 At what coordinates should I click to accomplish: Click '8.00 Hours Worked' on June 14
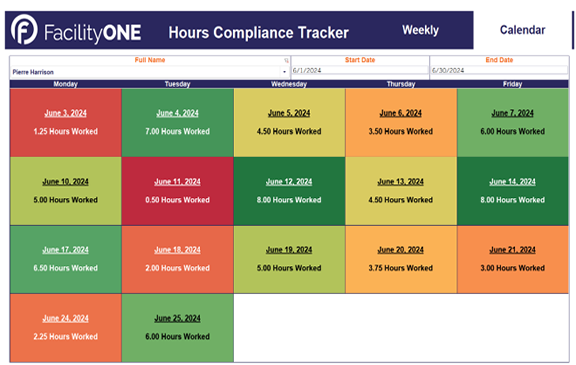tap(512, 200)
